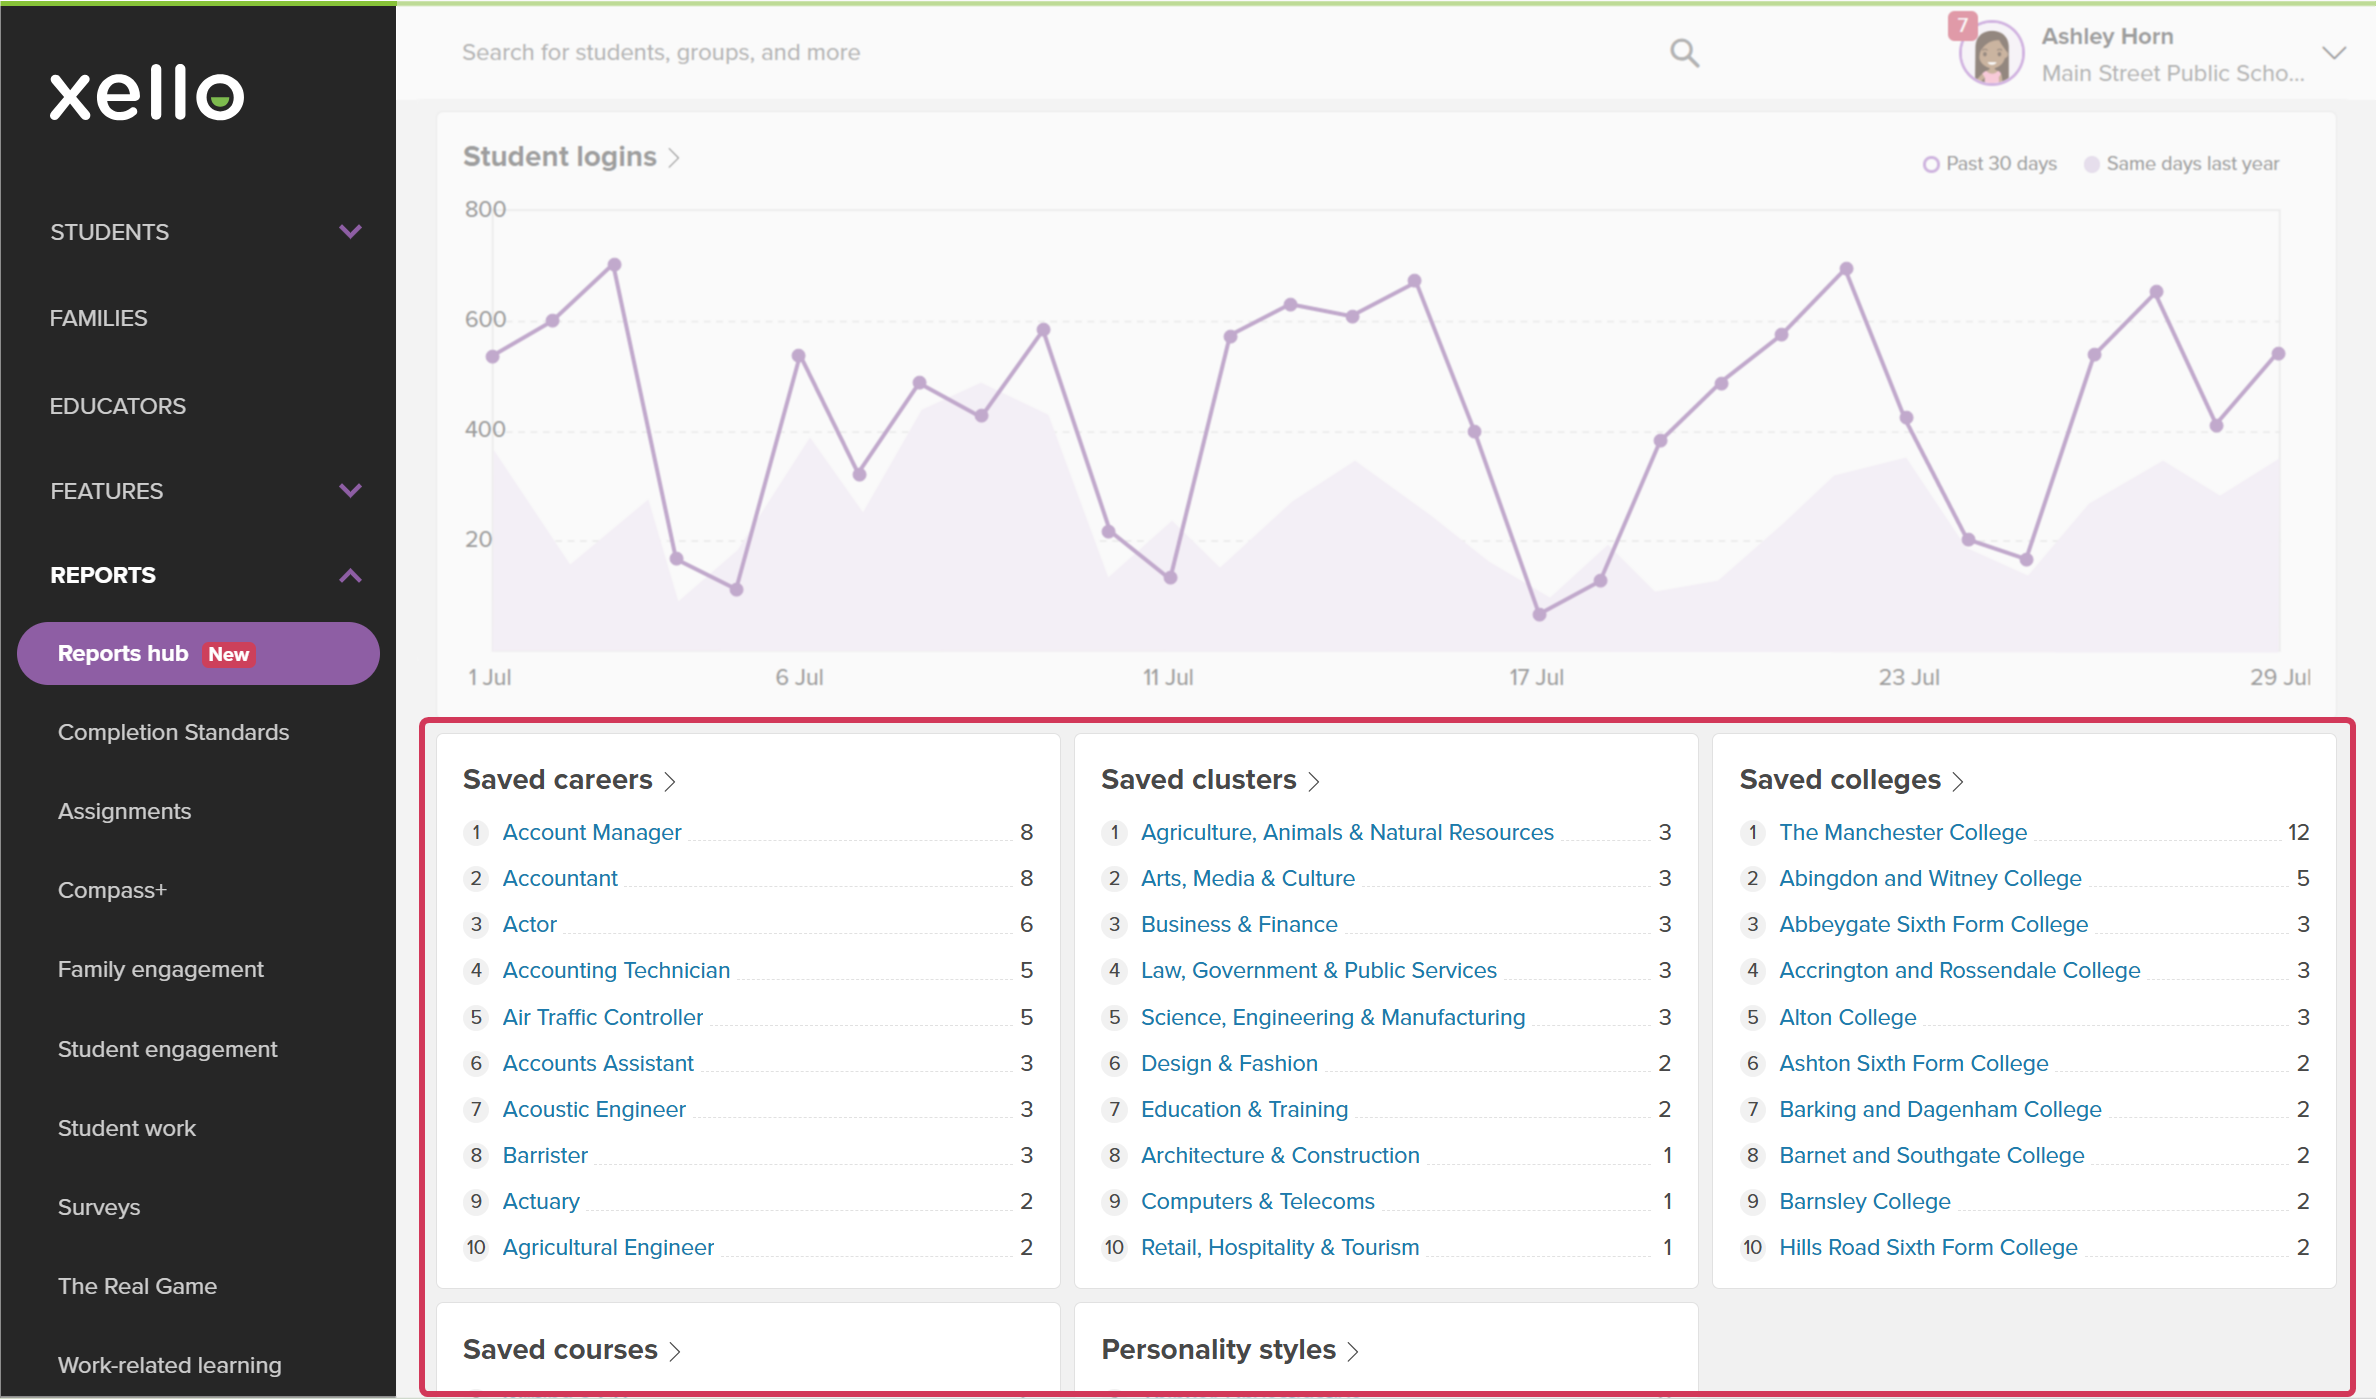Open Student logins chevron arrow
Image resolution: width=2376 pixels, height=1399 pixels.
point(674,158)
